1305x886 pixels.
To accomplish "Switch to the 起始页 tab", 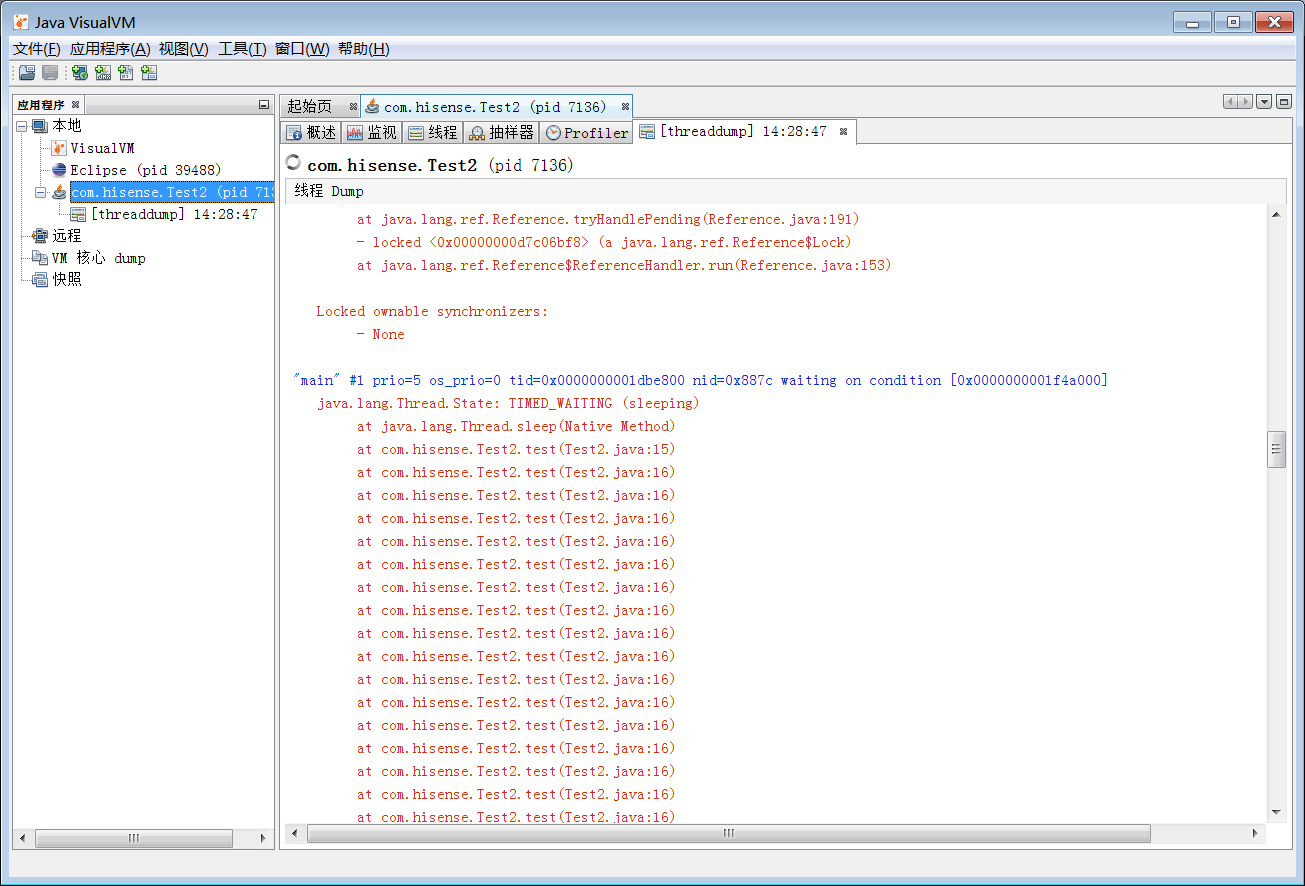I will click(x=310, y=106).
